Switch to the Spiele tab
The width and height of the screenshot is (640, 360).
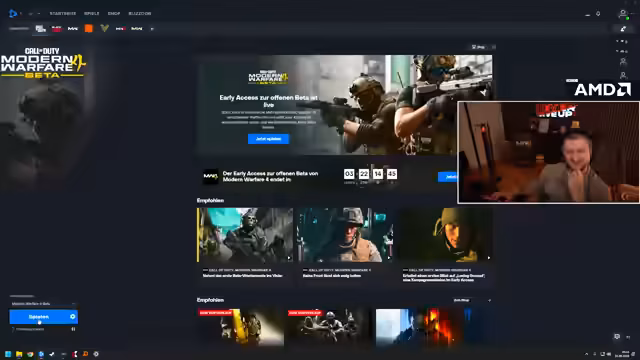pyautogui.click(x=91, y=13)
